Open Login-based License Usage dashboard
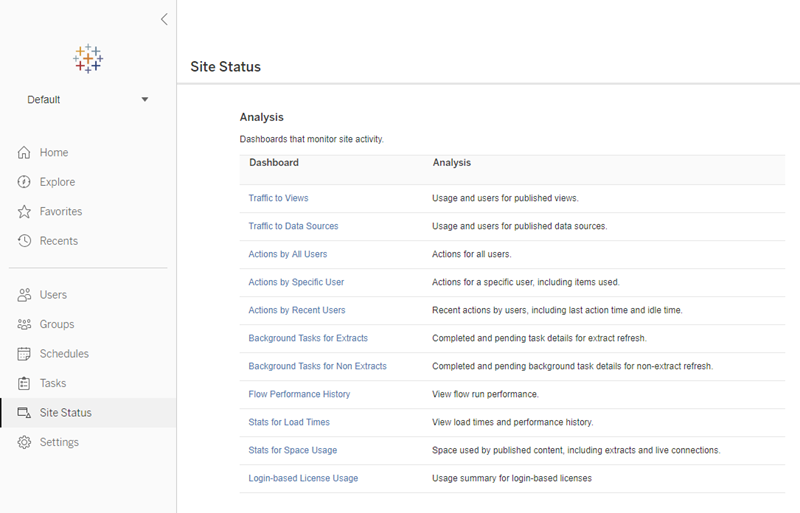 point(304,478)
